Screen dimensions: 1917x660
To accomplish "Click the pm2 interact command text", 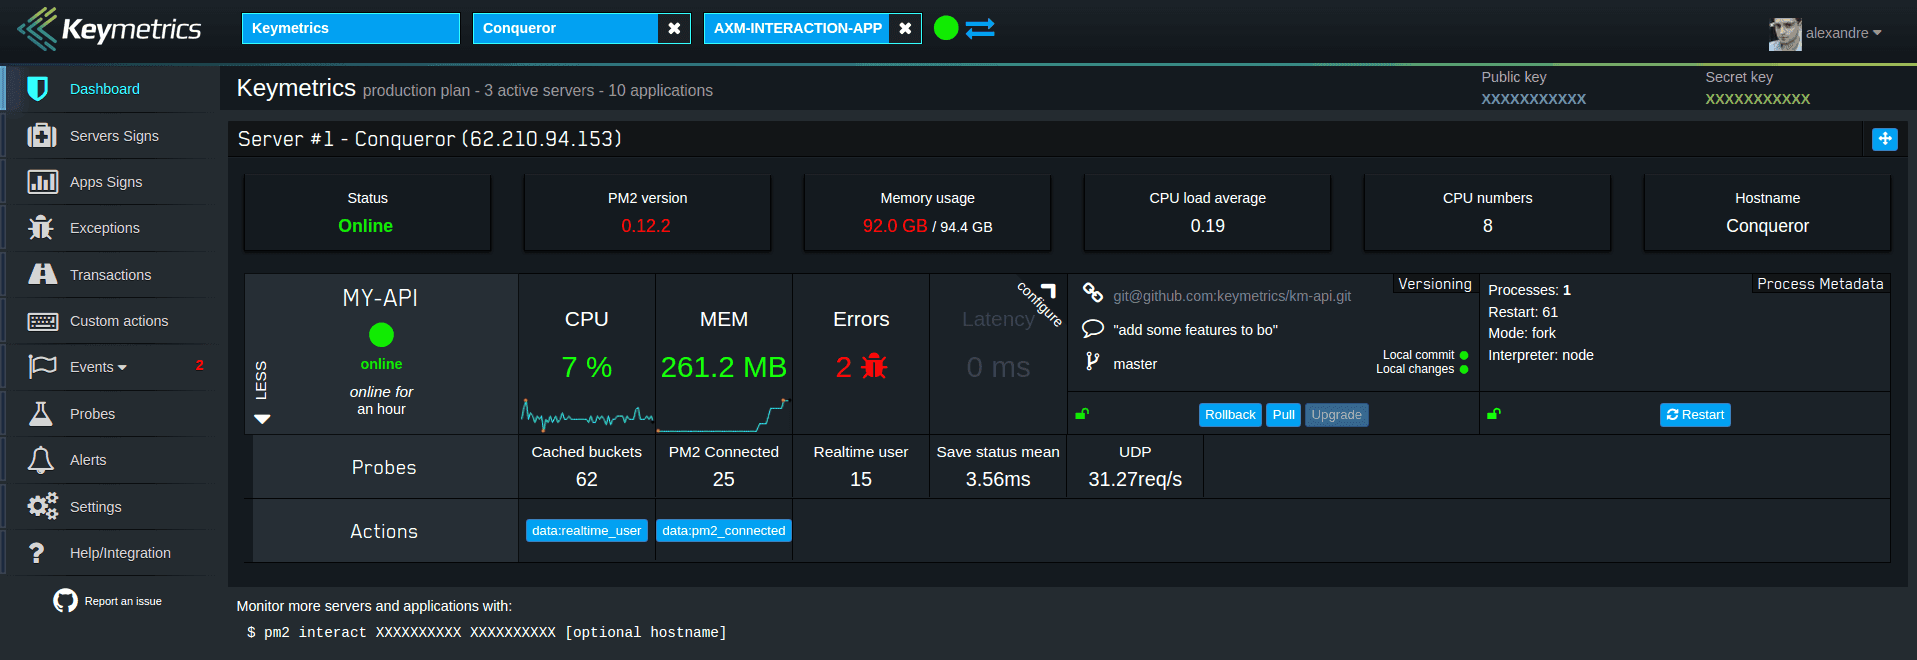I will click(x=487, y=632).
